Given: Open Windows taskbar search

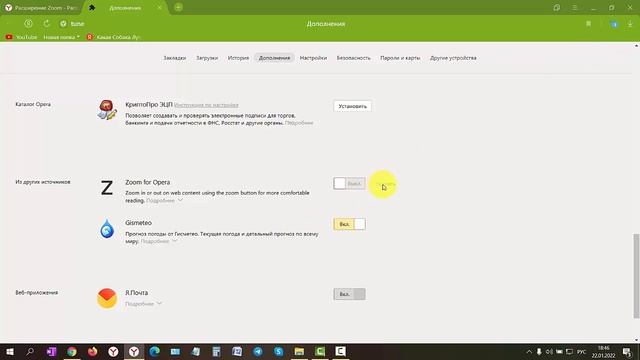Looking at the screenshot, I should 30,351.
